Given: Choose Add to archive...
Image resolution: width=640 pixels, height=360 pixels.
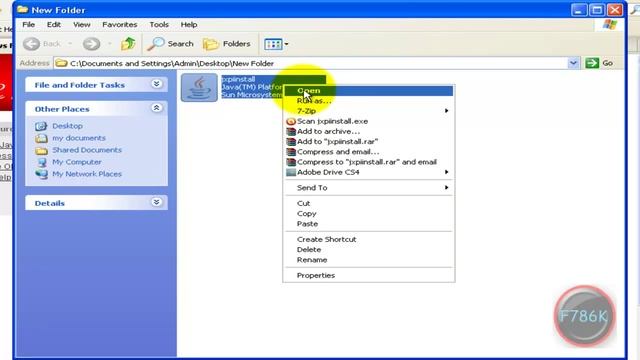Looking at the screenshot, I should click(369, 131).
